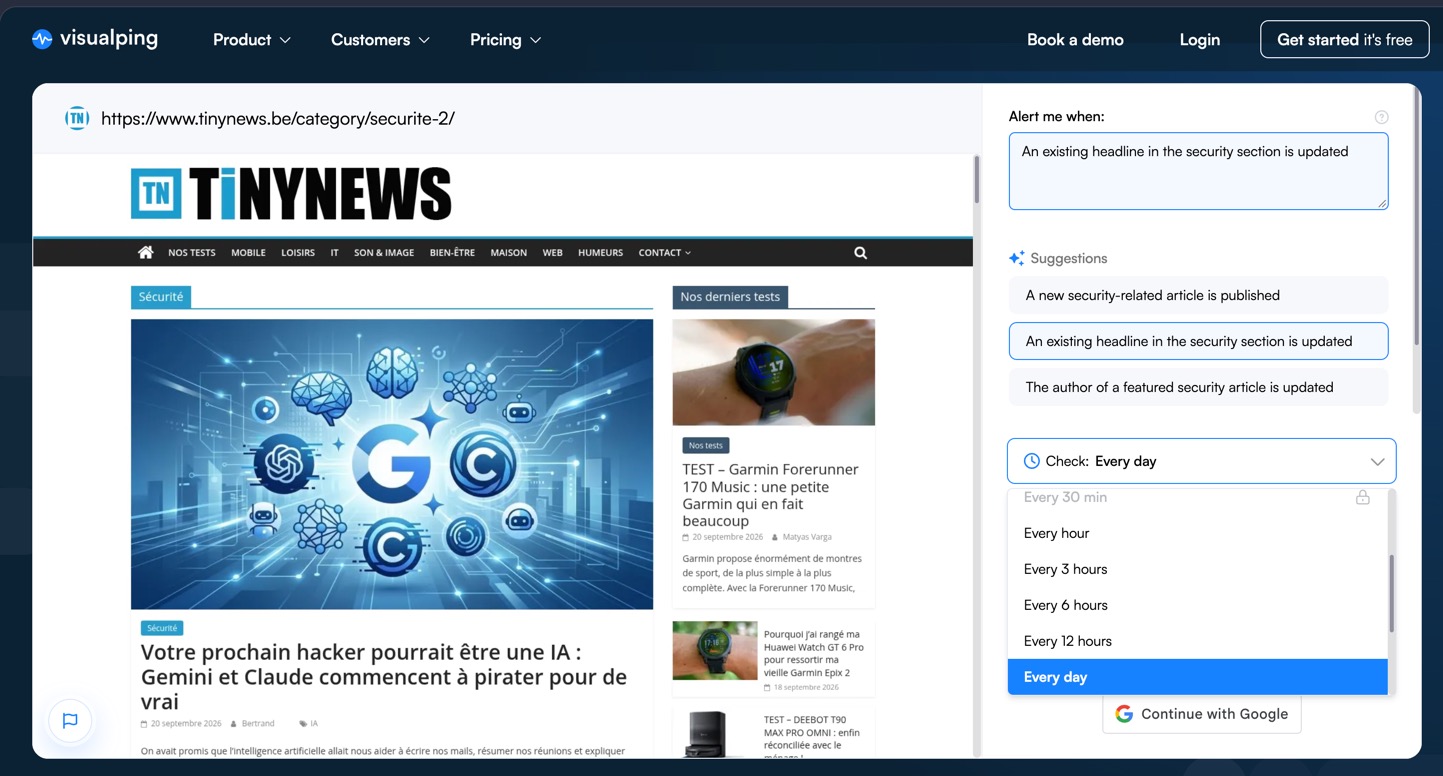
Task: Expand the Product menu
Action: [x=252, y=40]
